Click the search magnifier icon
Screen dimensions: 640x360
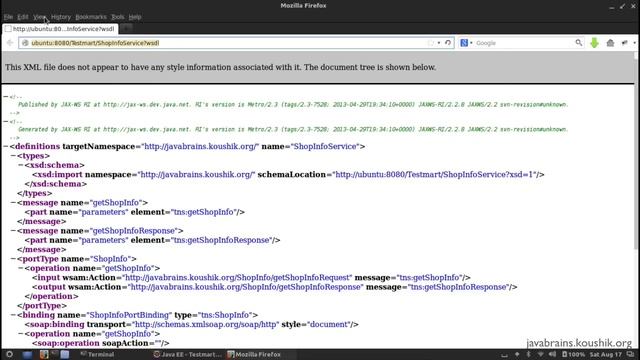click(578, 42)
